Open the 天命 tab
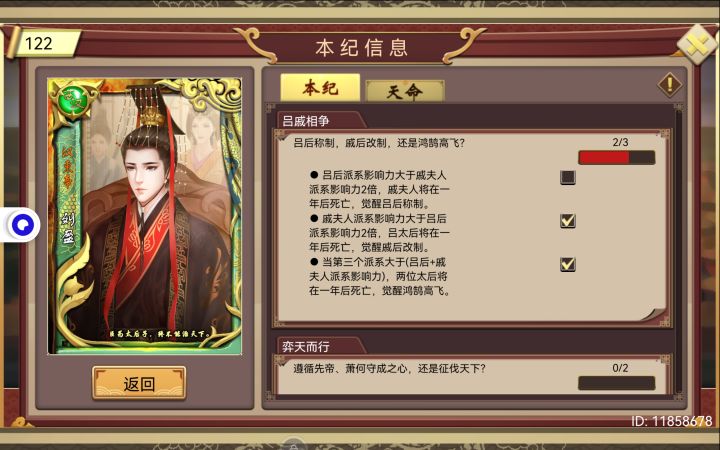This screenshot has width=720, height=450. click(x=405, y=91)
